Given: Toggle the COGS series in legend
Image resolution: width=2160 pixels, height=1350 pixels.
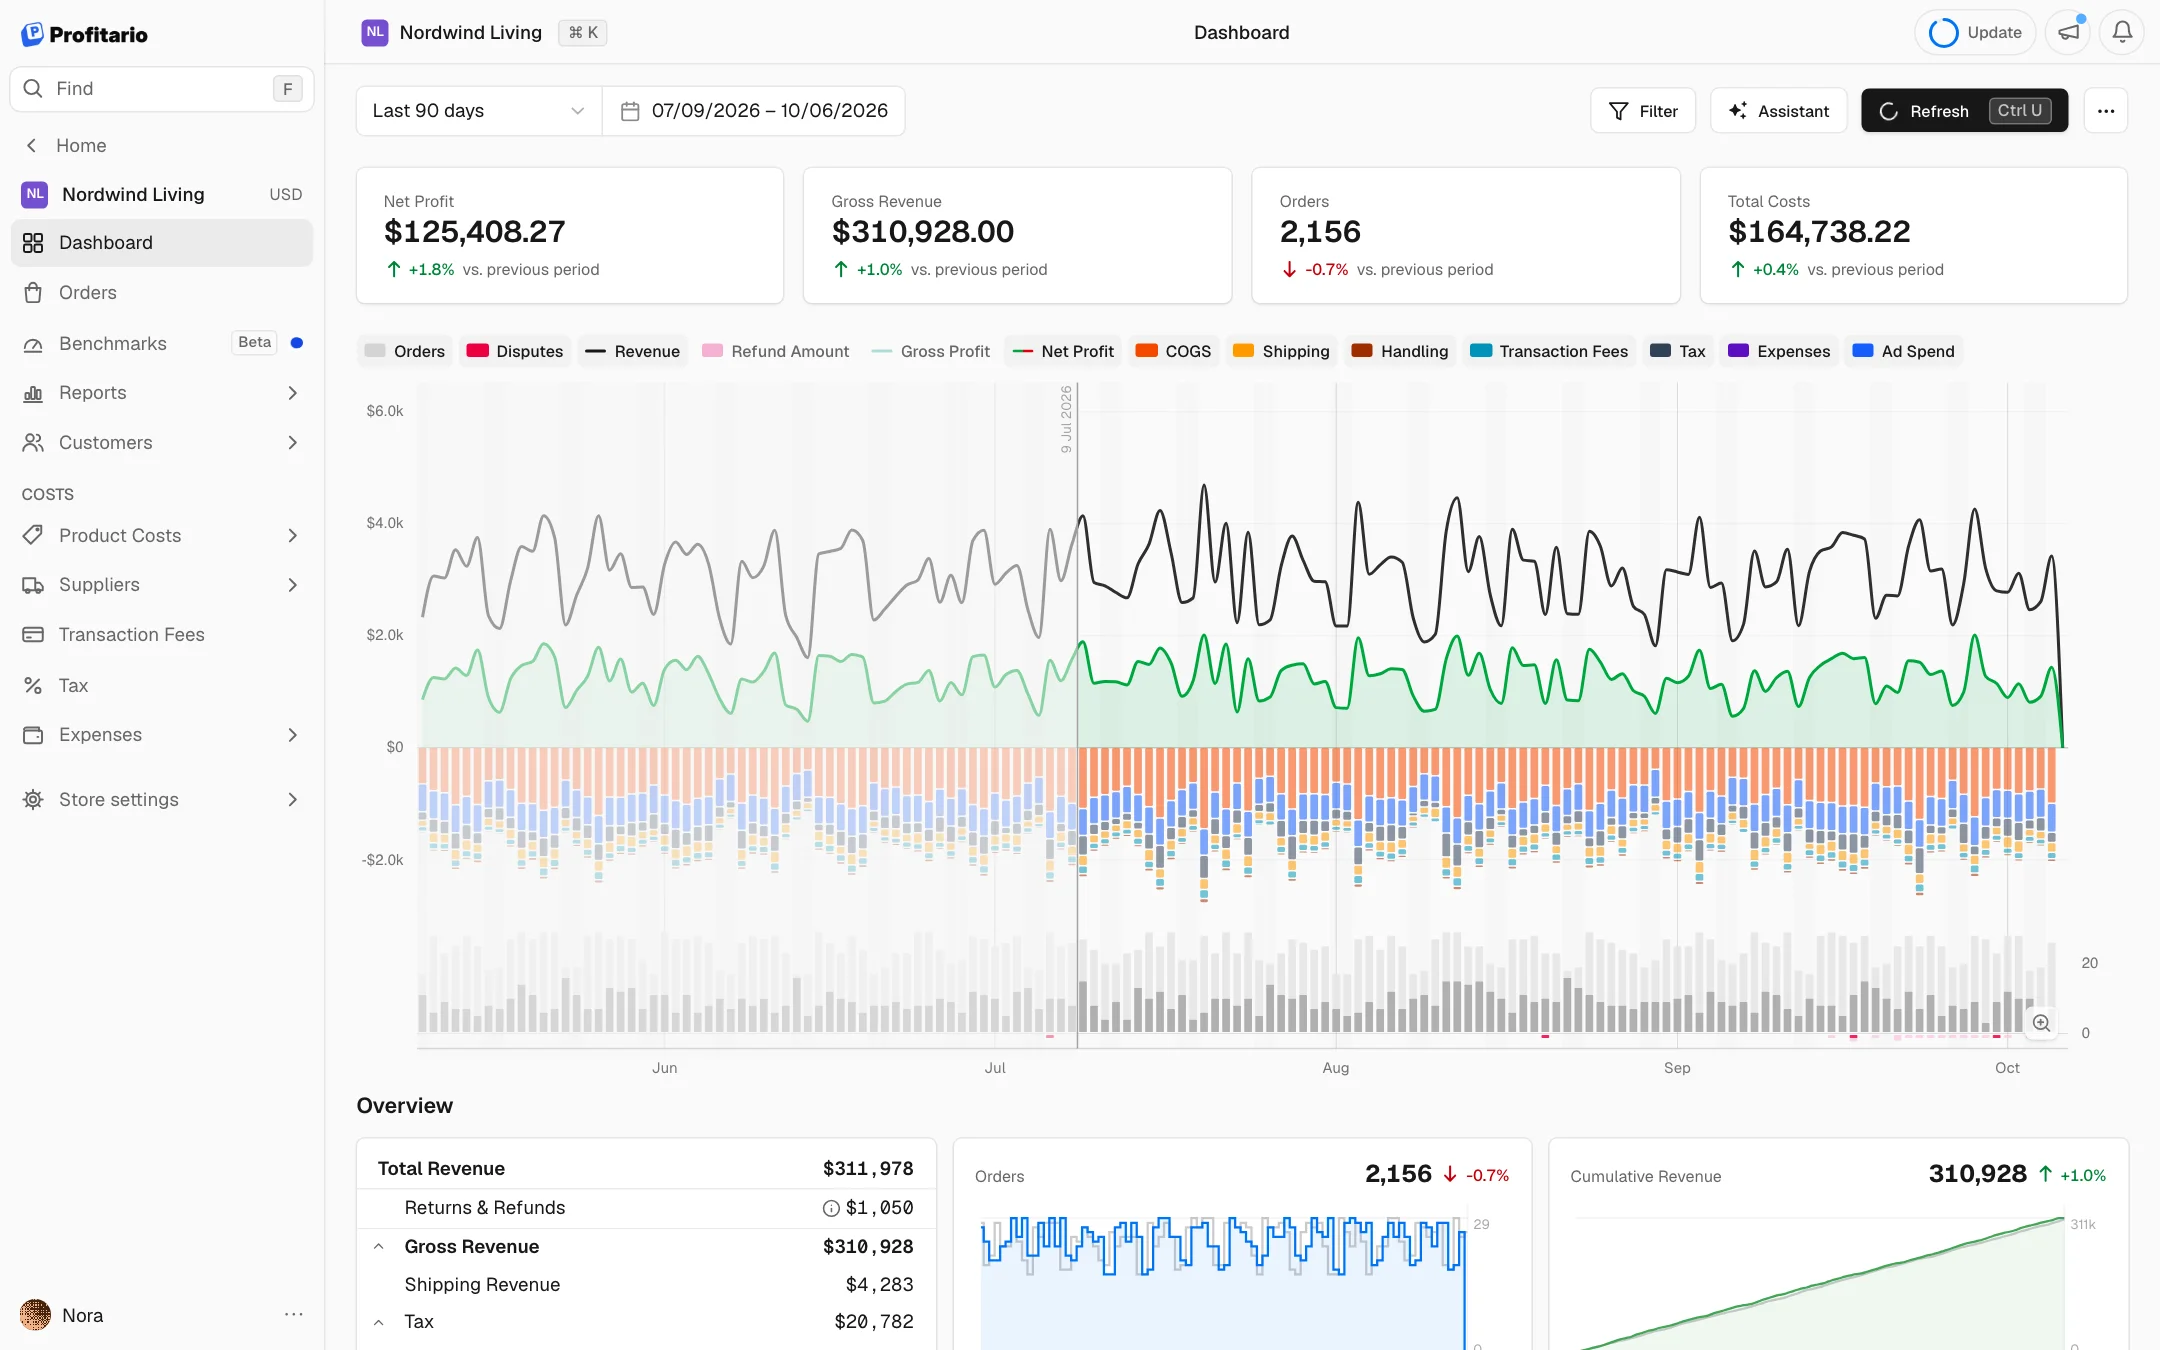Looking at the screenshot, I should pos(1174,351).
